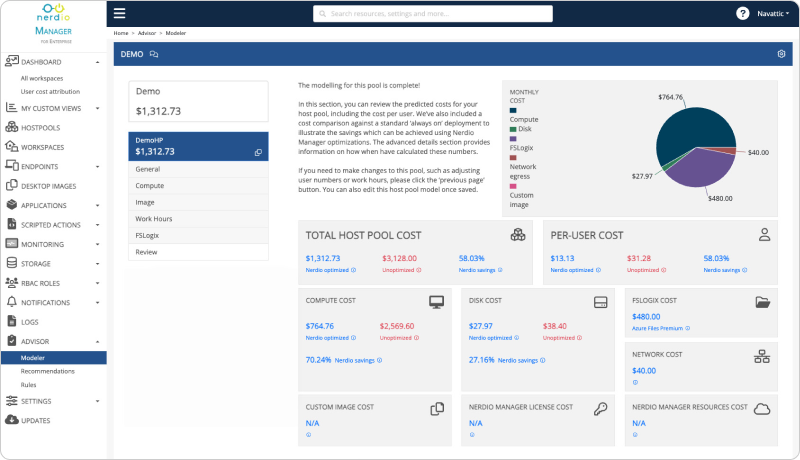Click the FSLogix Cost folder icon
Viewport: 800px width, 460px height.
[x=763, y=302]
